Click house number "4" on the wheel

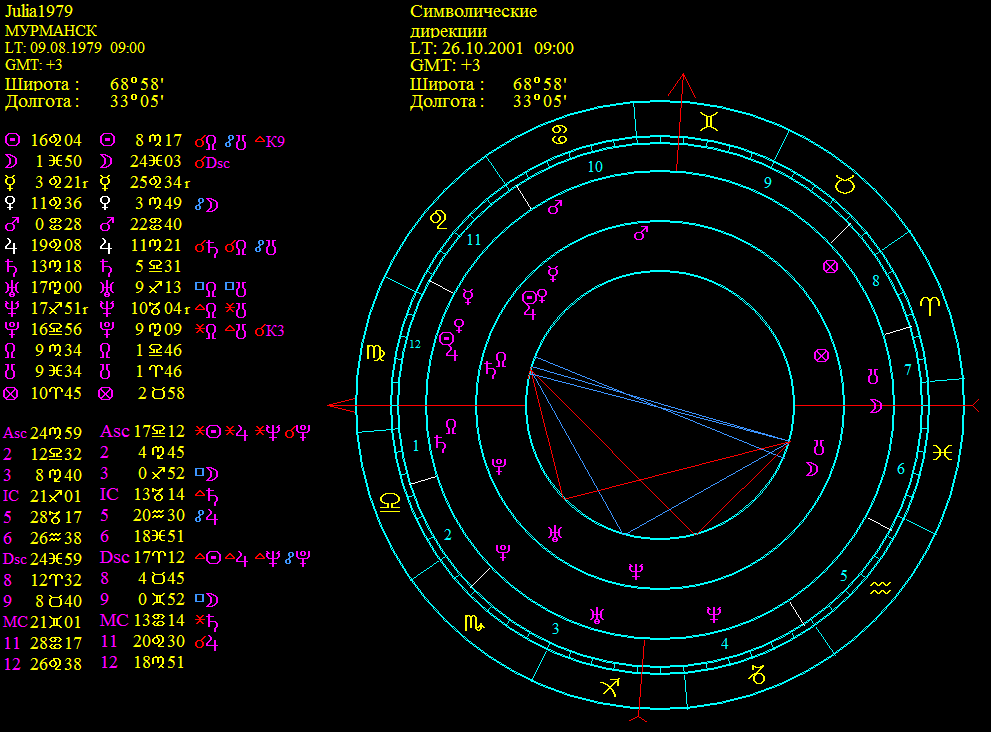pos(724,644)
